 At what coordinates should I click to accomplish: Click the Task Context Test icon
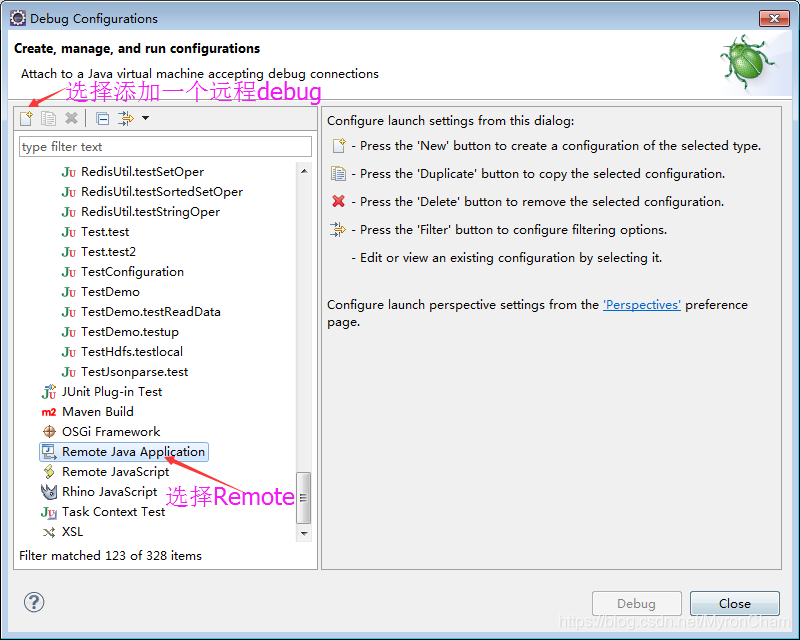pyautogui.click(x=49, y=512)
